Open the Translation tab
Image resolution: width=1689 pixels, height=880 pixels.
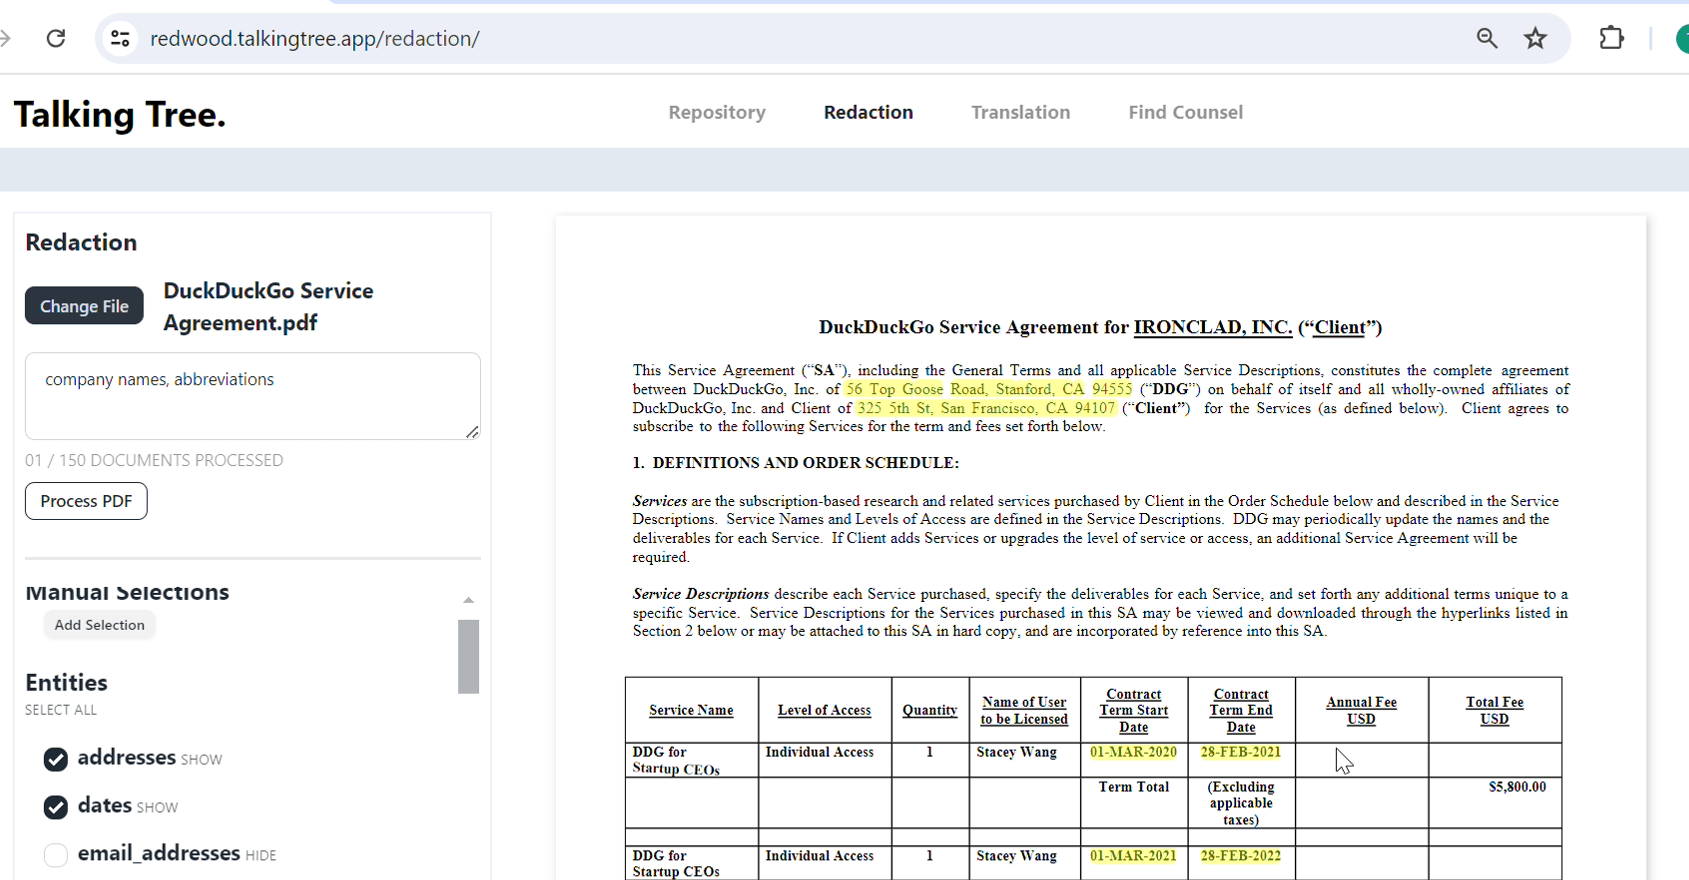(1020, 112)
